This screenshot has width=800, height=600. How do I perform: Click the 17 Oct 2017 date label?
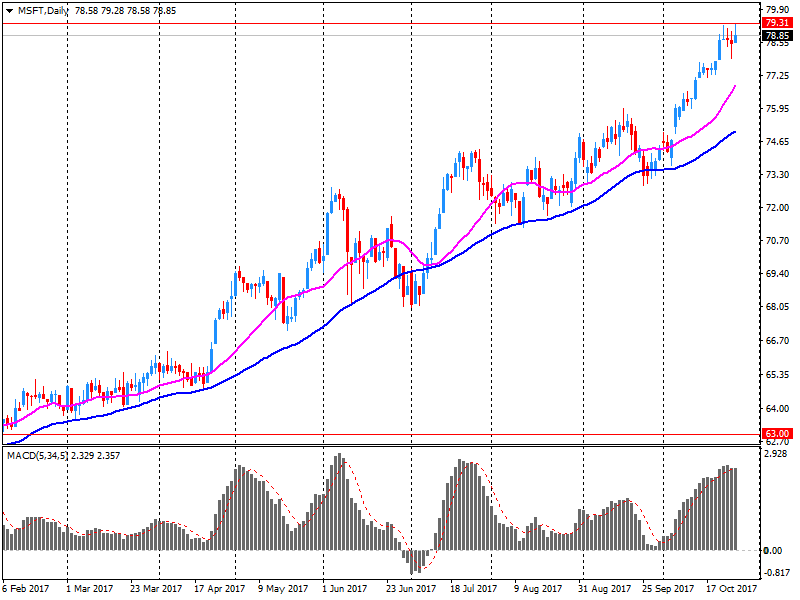tap(732, 589)
